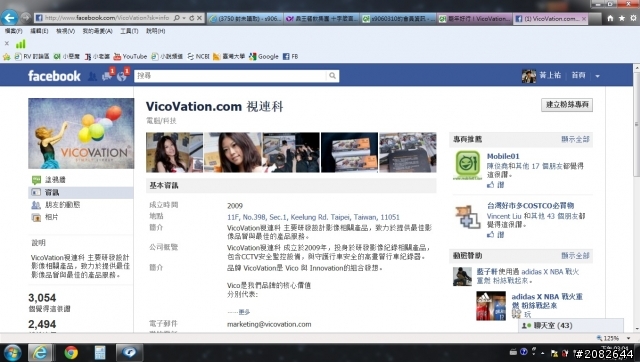Open the Mobile01 link
Viewport: 640px width, 362px height.
click(x=503, y=156)
